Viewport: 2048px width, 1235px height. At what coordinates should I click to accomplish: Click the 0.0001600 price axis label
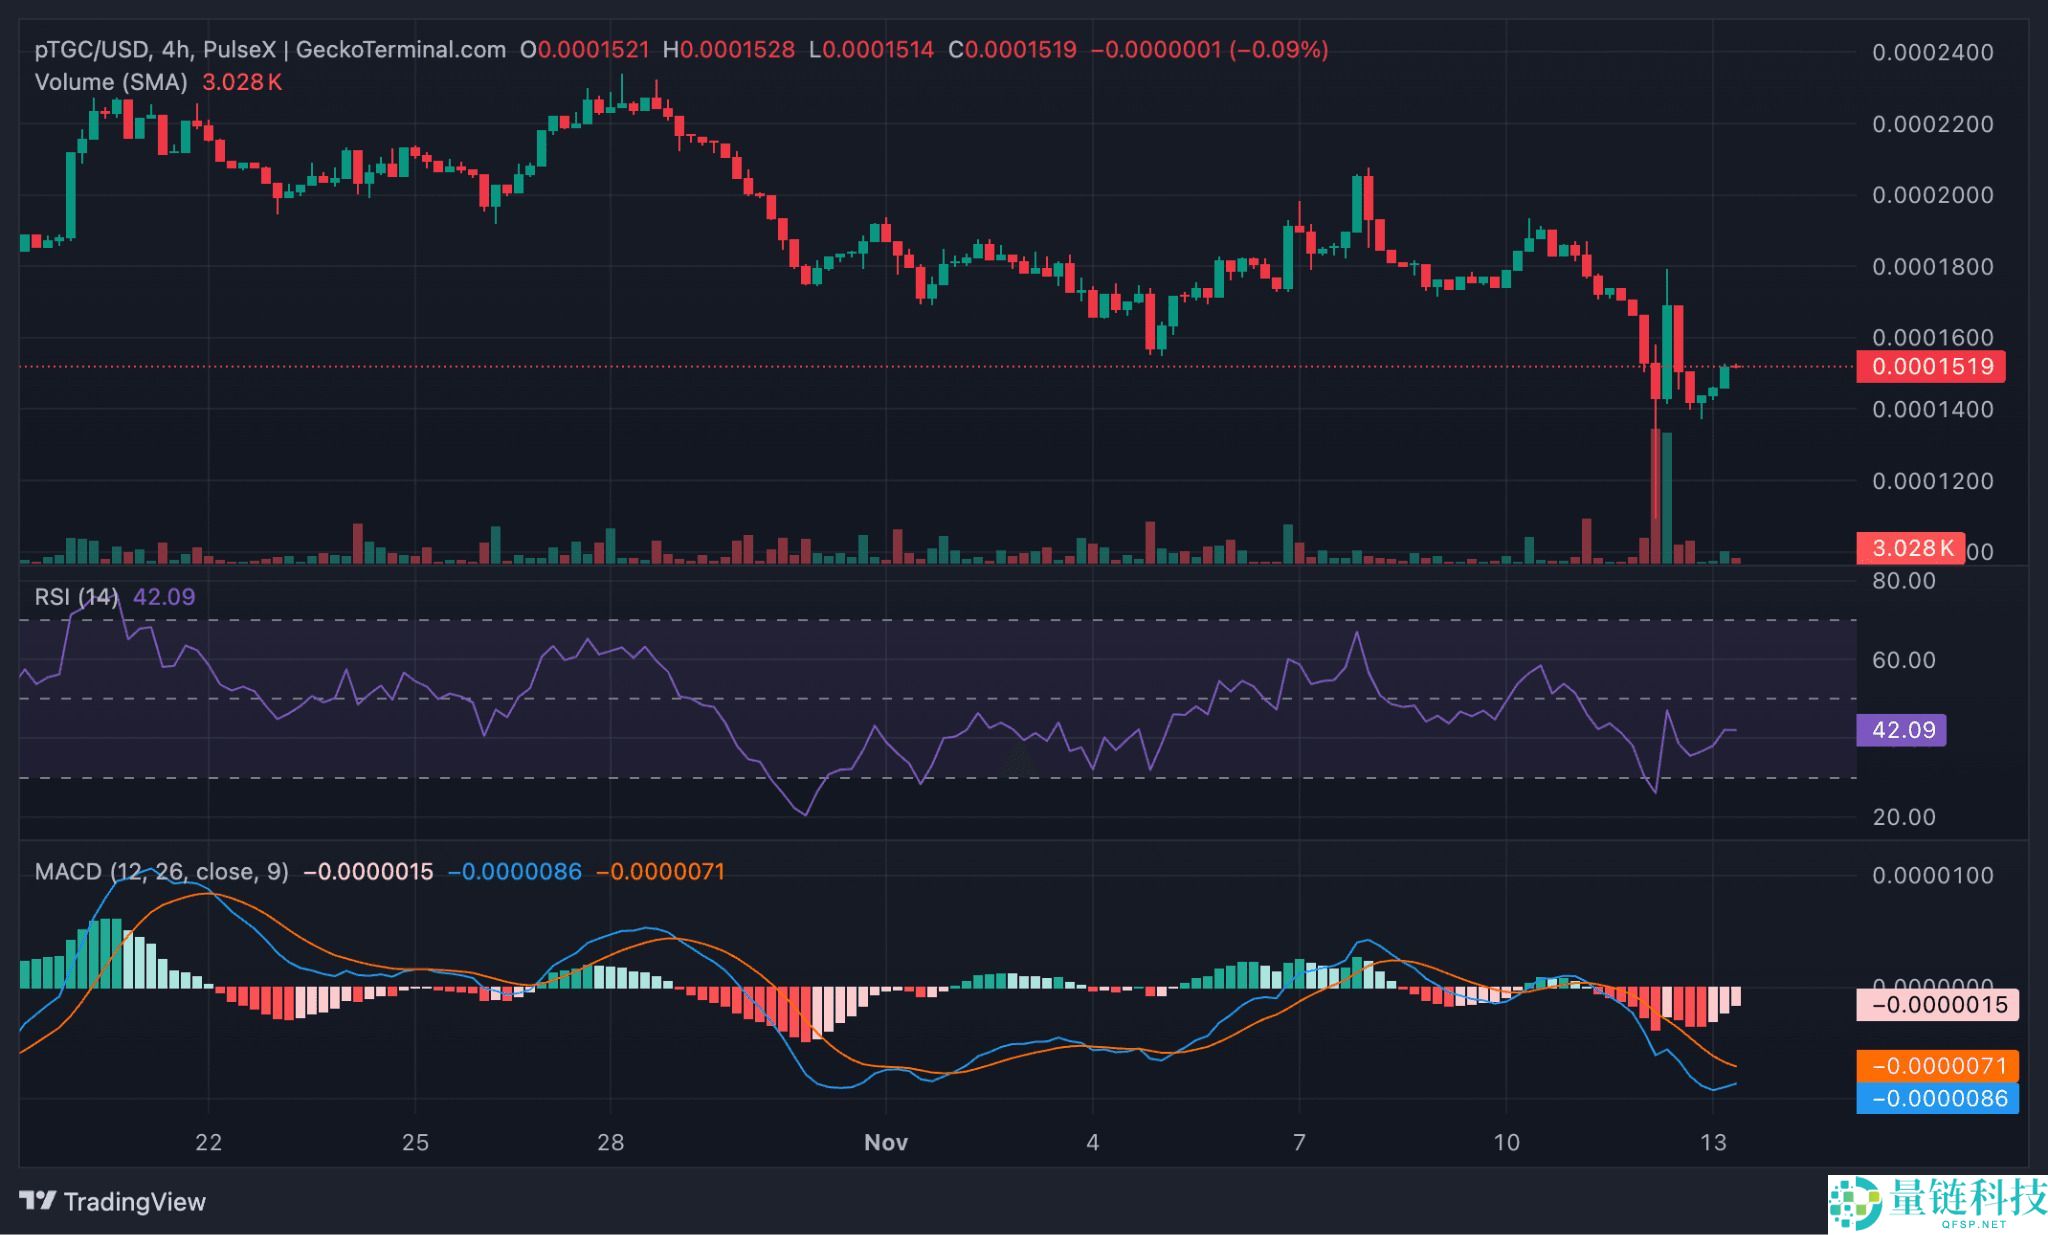coord(1933,338)
